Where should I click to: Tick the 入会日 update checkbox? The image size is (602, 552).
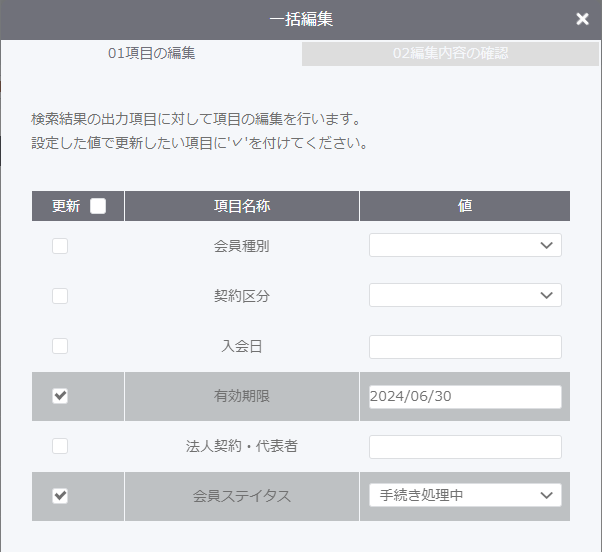coord(60,346)
